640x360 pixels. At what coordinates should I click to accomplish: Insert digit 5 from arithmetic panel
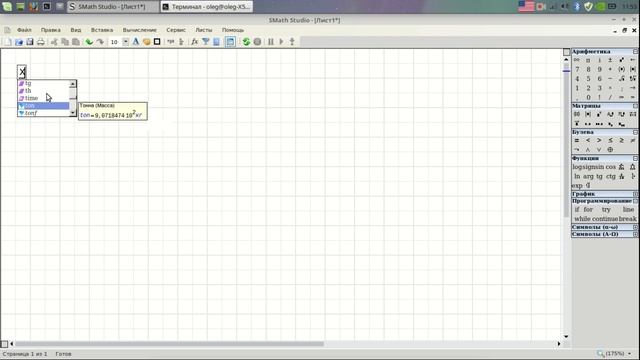tap(588, 79)
